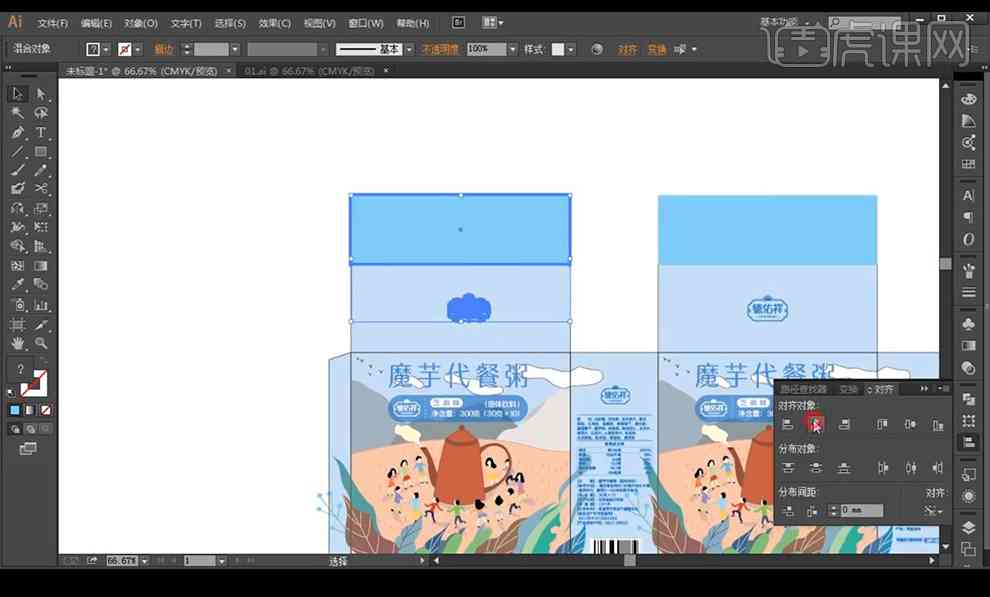This screenshot has width=990, height=597.
Task: Click vertical align top icon in Align panel
Action: (x=883, y=425)
